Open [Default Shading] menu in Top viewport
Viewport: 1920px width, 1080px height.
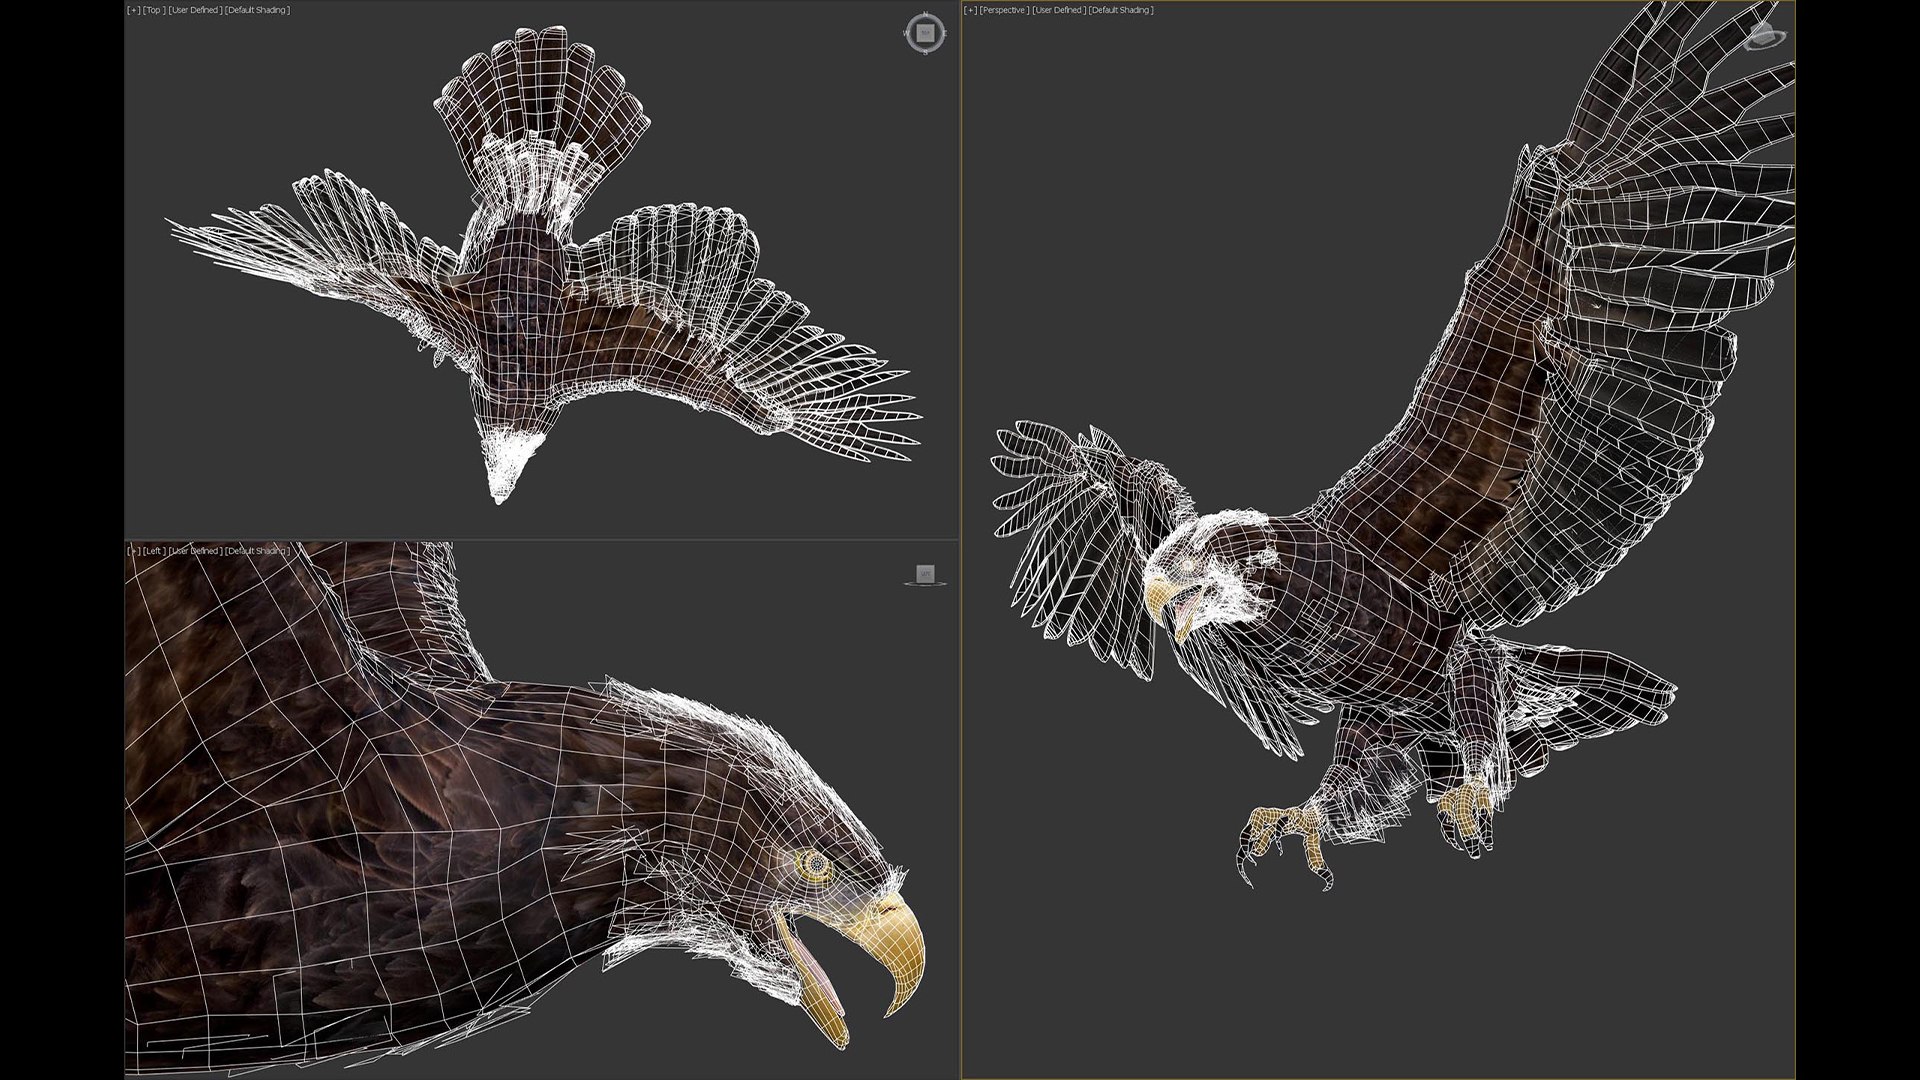(x=257, y=10)
